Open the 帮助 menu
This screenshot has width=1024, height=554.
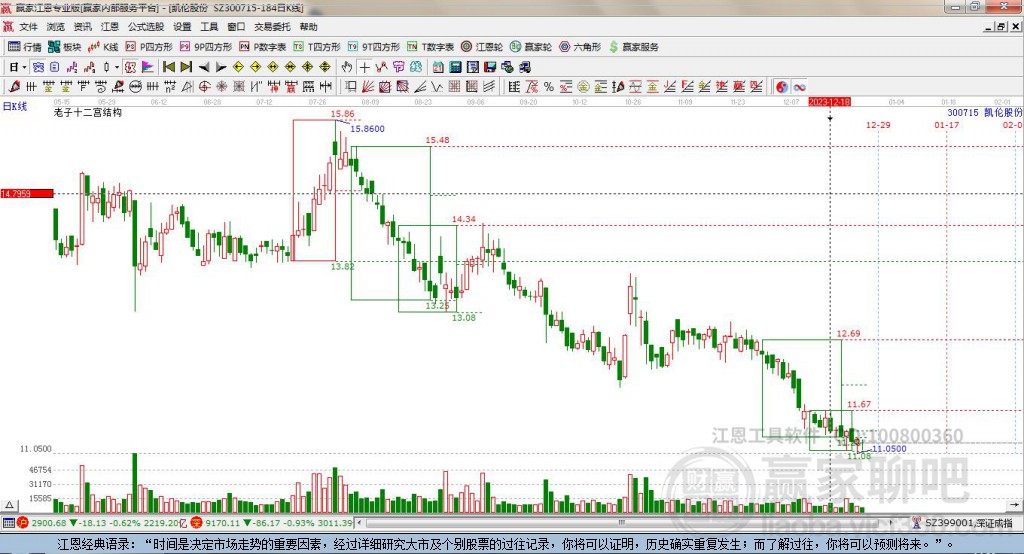tap(308, 27)
